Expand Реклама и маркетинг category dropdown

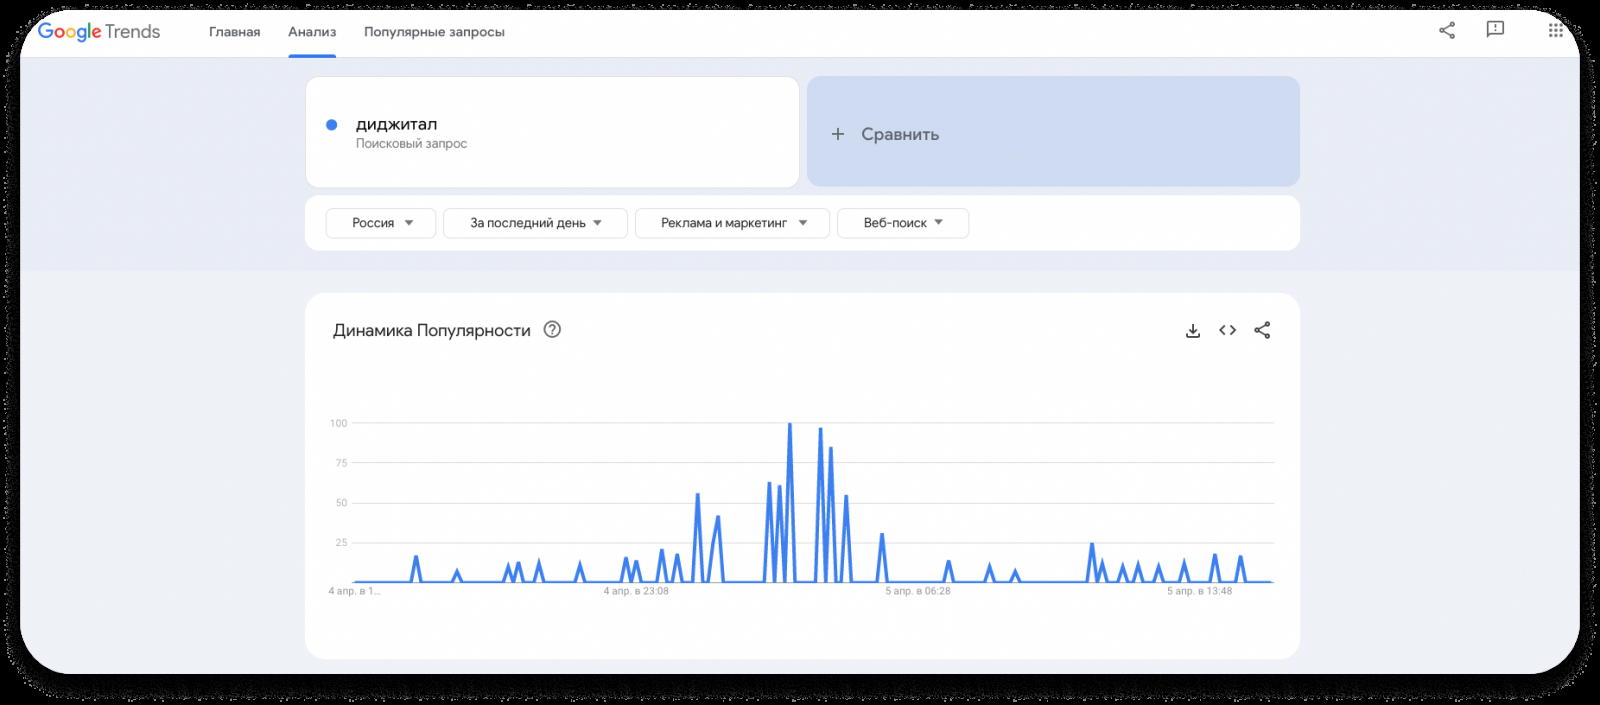[x=732, y=223]
